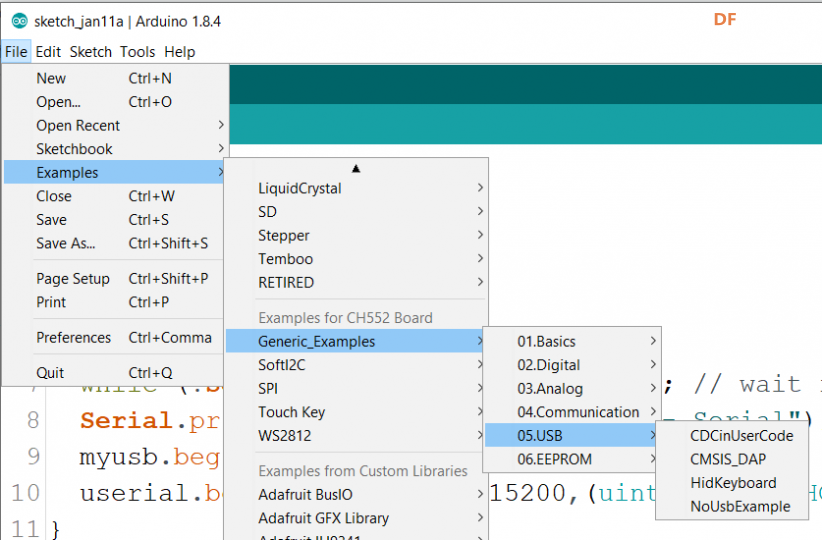Click line number 8 in the editor gutter

tap(33, 420)
